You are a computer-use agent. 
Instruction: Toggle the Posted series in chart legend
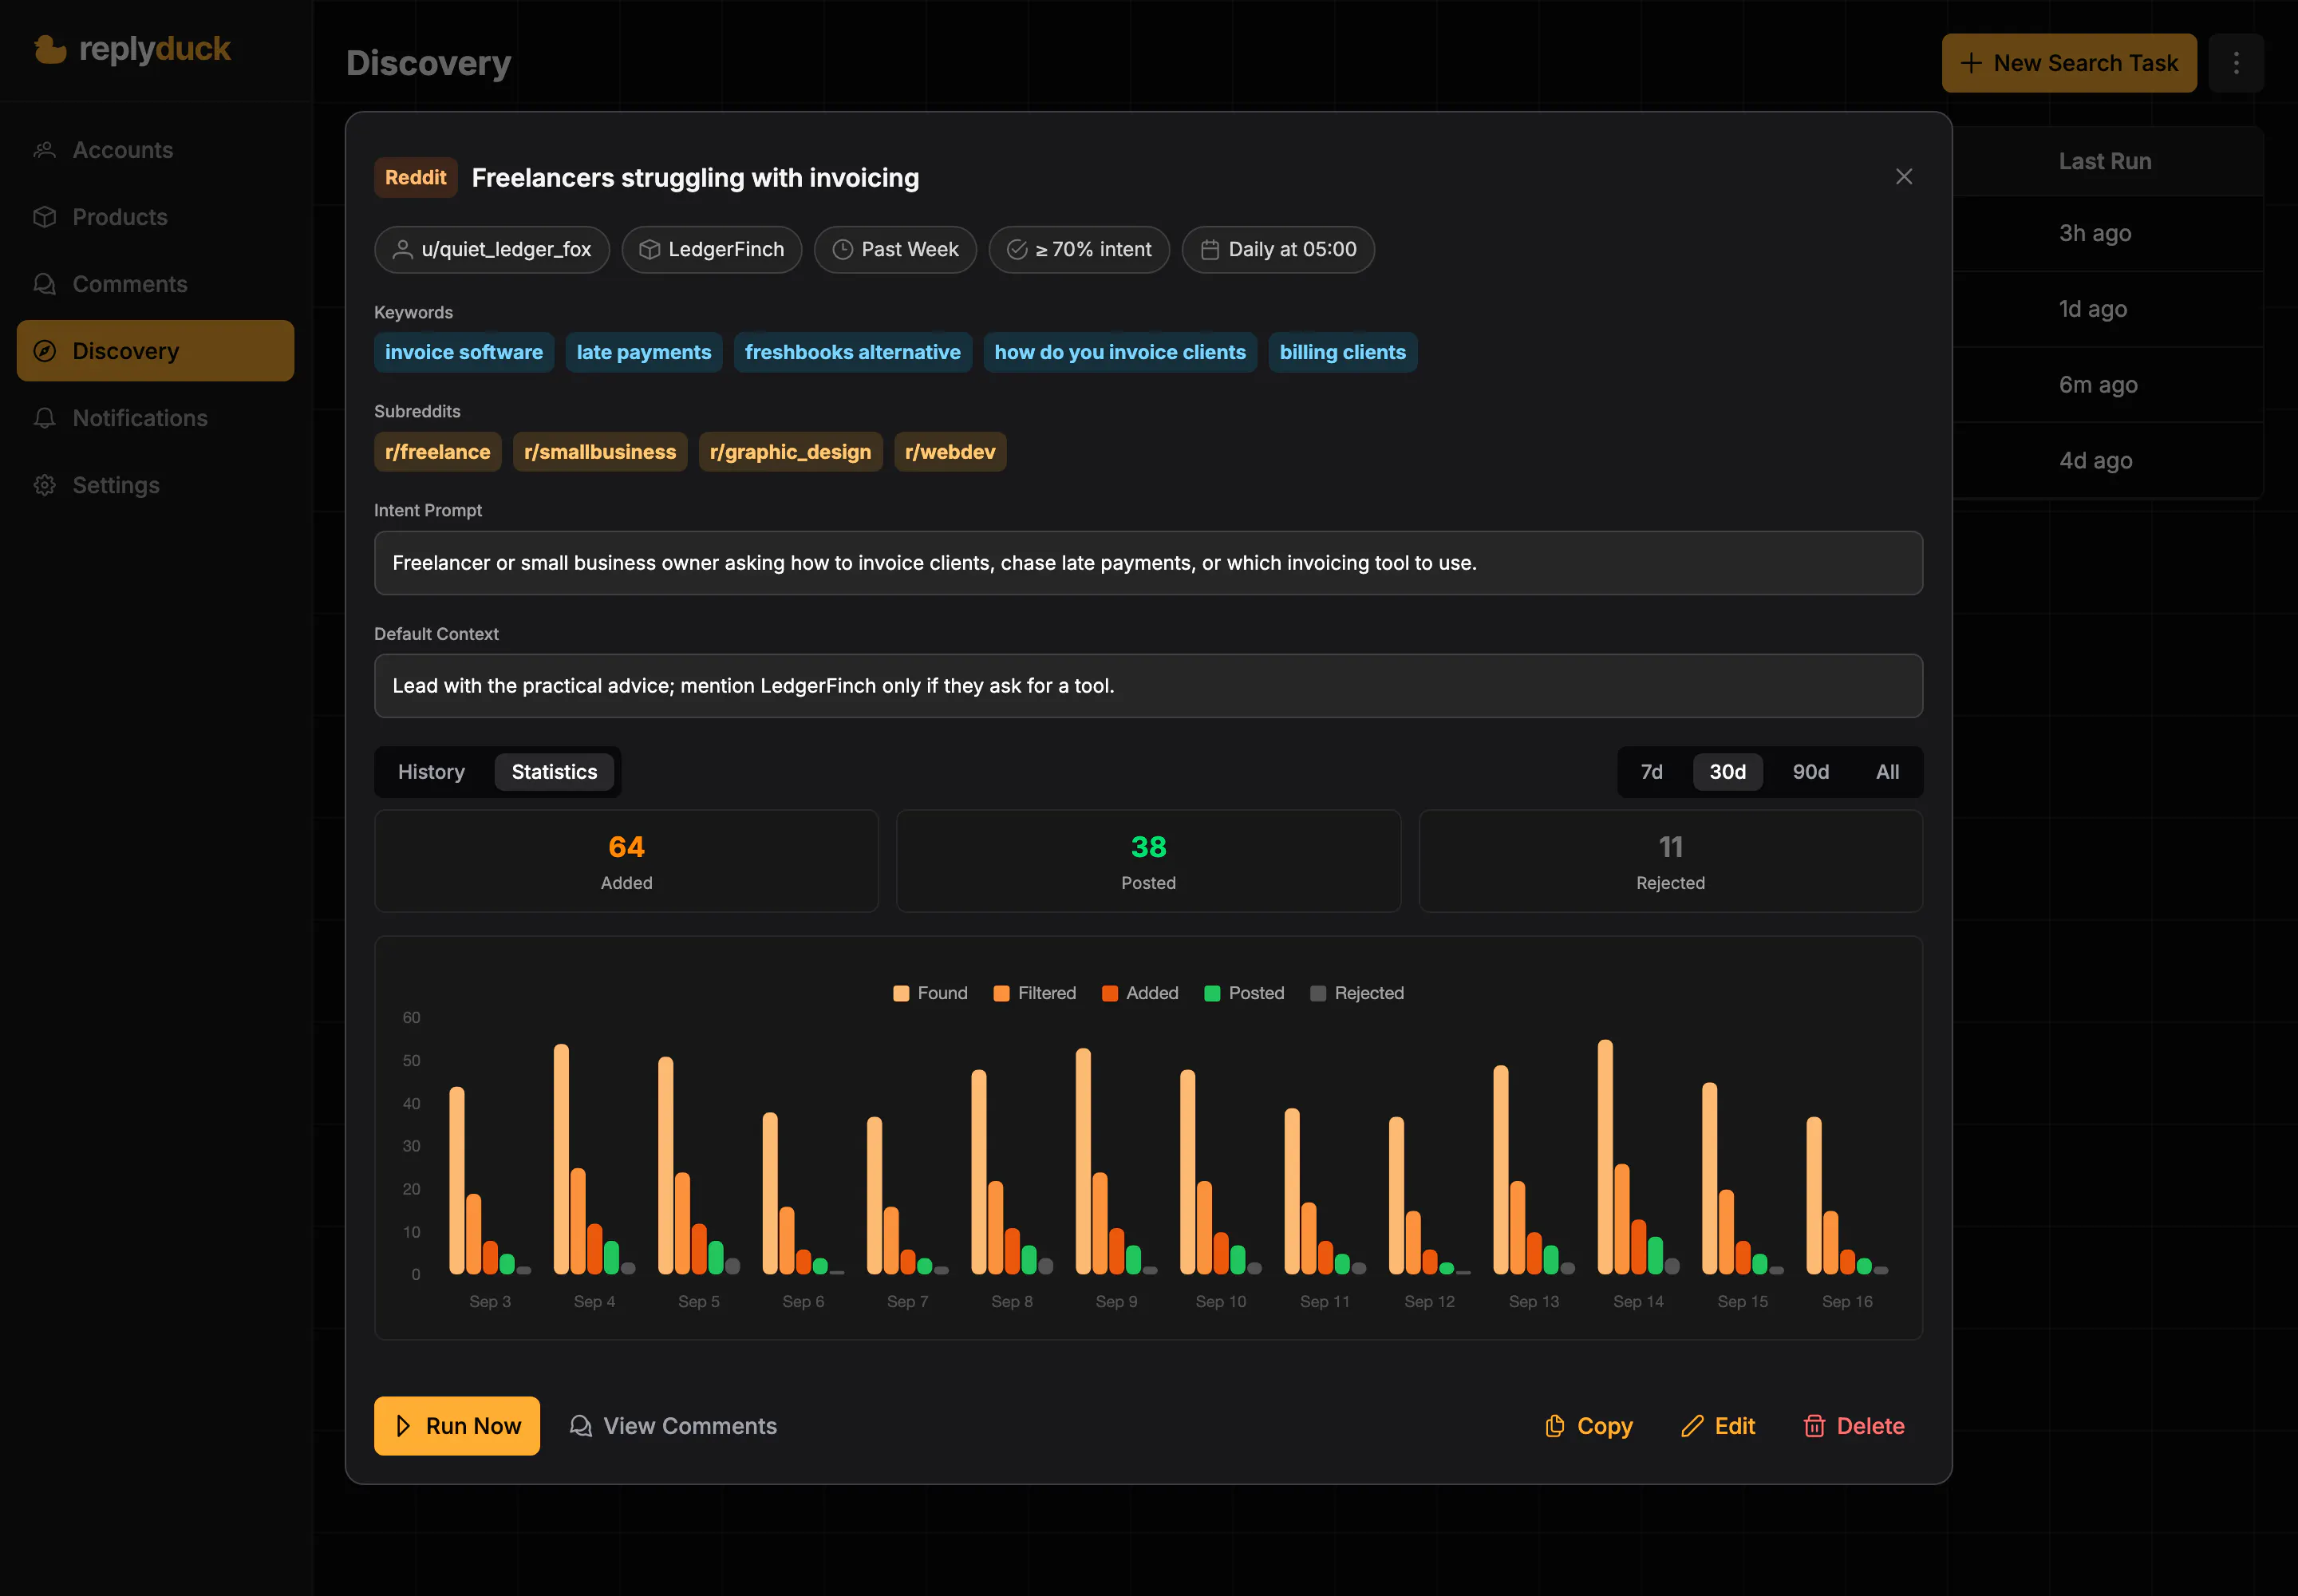click(1244, 993)
